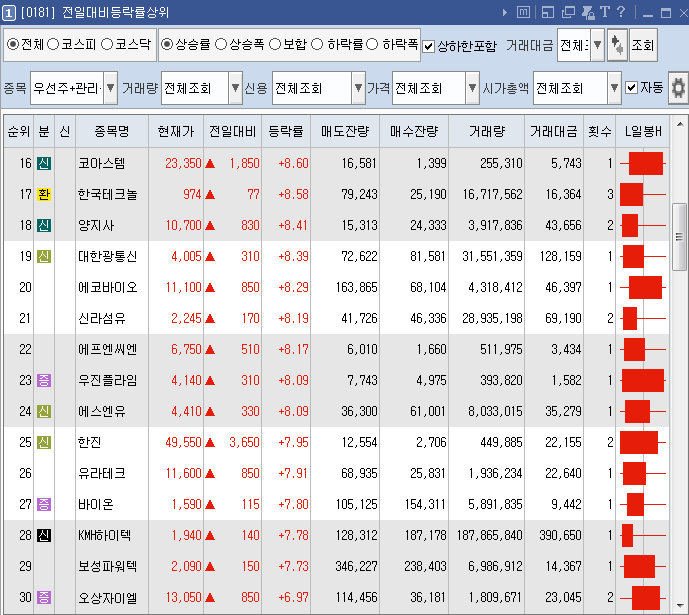This screenshot has width=689, height=615.
Task: Click the 대한광통신 price 4,005
Action: tap(186, 256)
